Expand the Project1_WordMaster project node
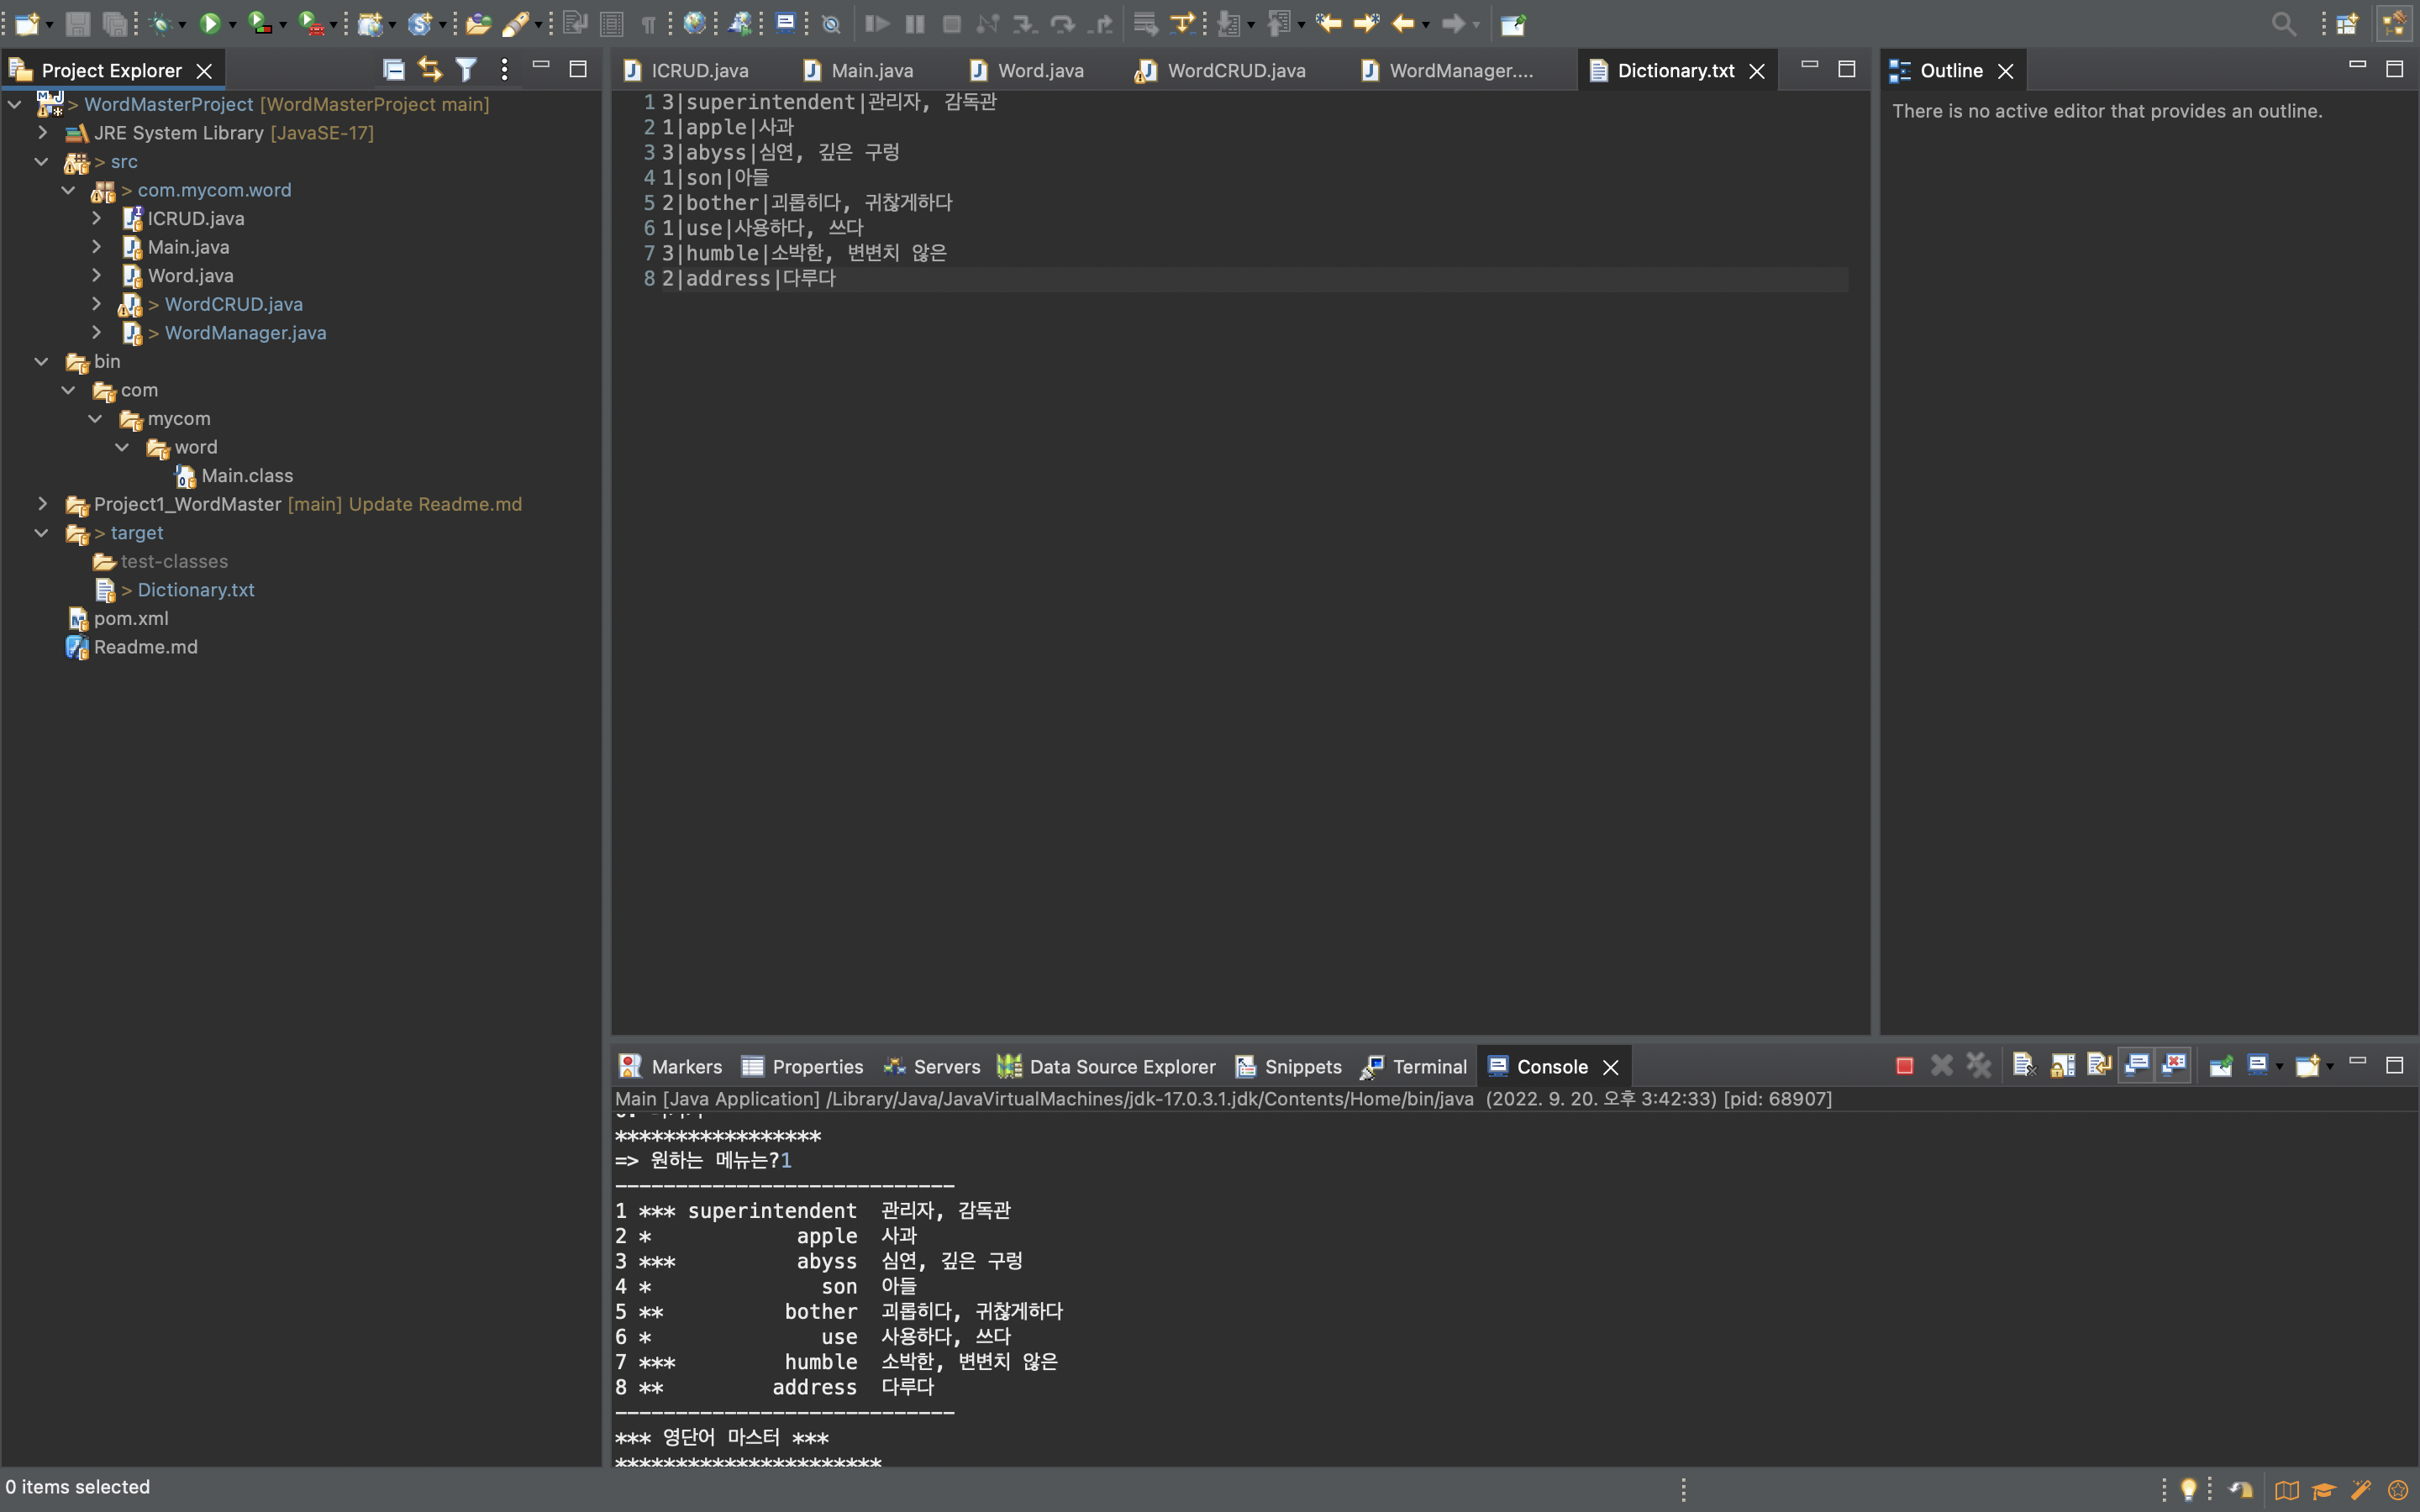Screen dimensions: 2420x1512 point(41,504)
